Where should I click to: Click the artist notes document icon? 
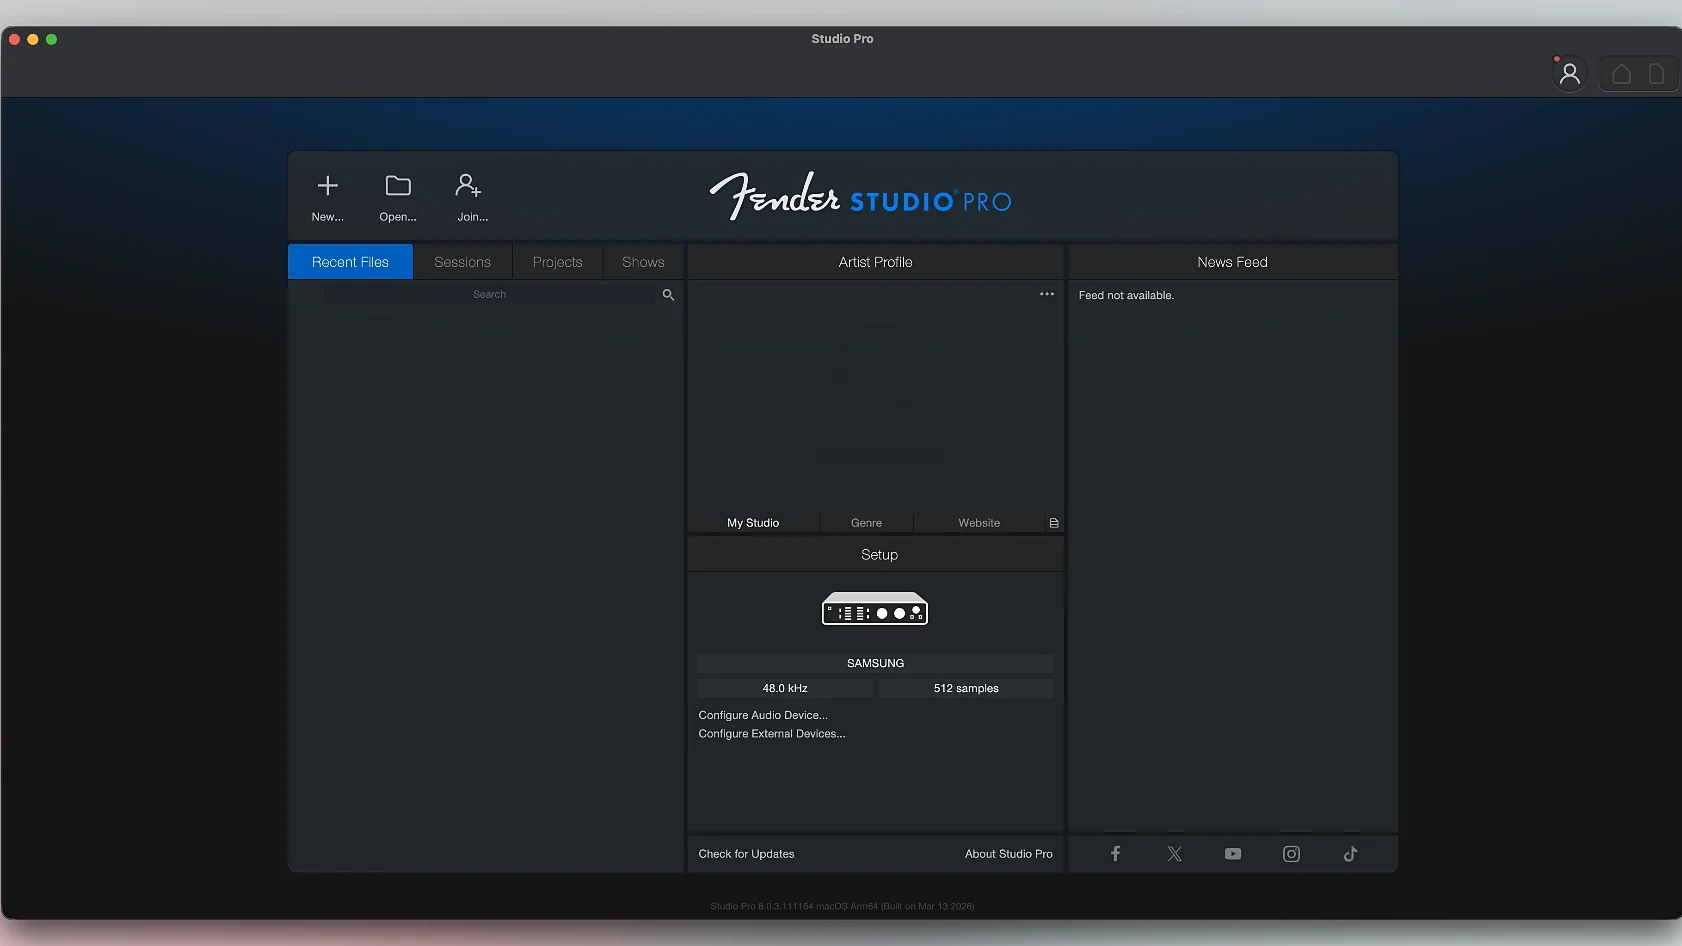tap(1054, 523)
